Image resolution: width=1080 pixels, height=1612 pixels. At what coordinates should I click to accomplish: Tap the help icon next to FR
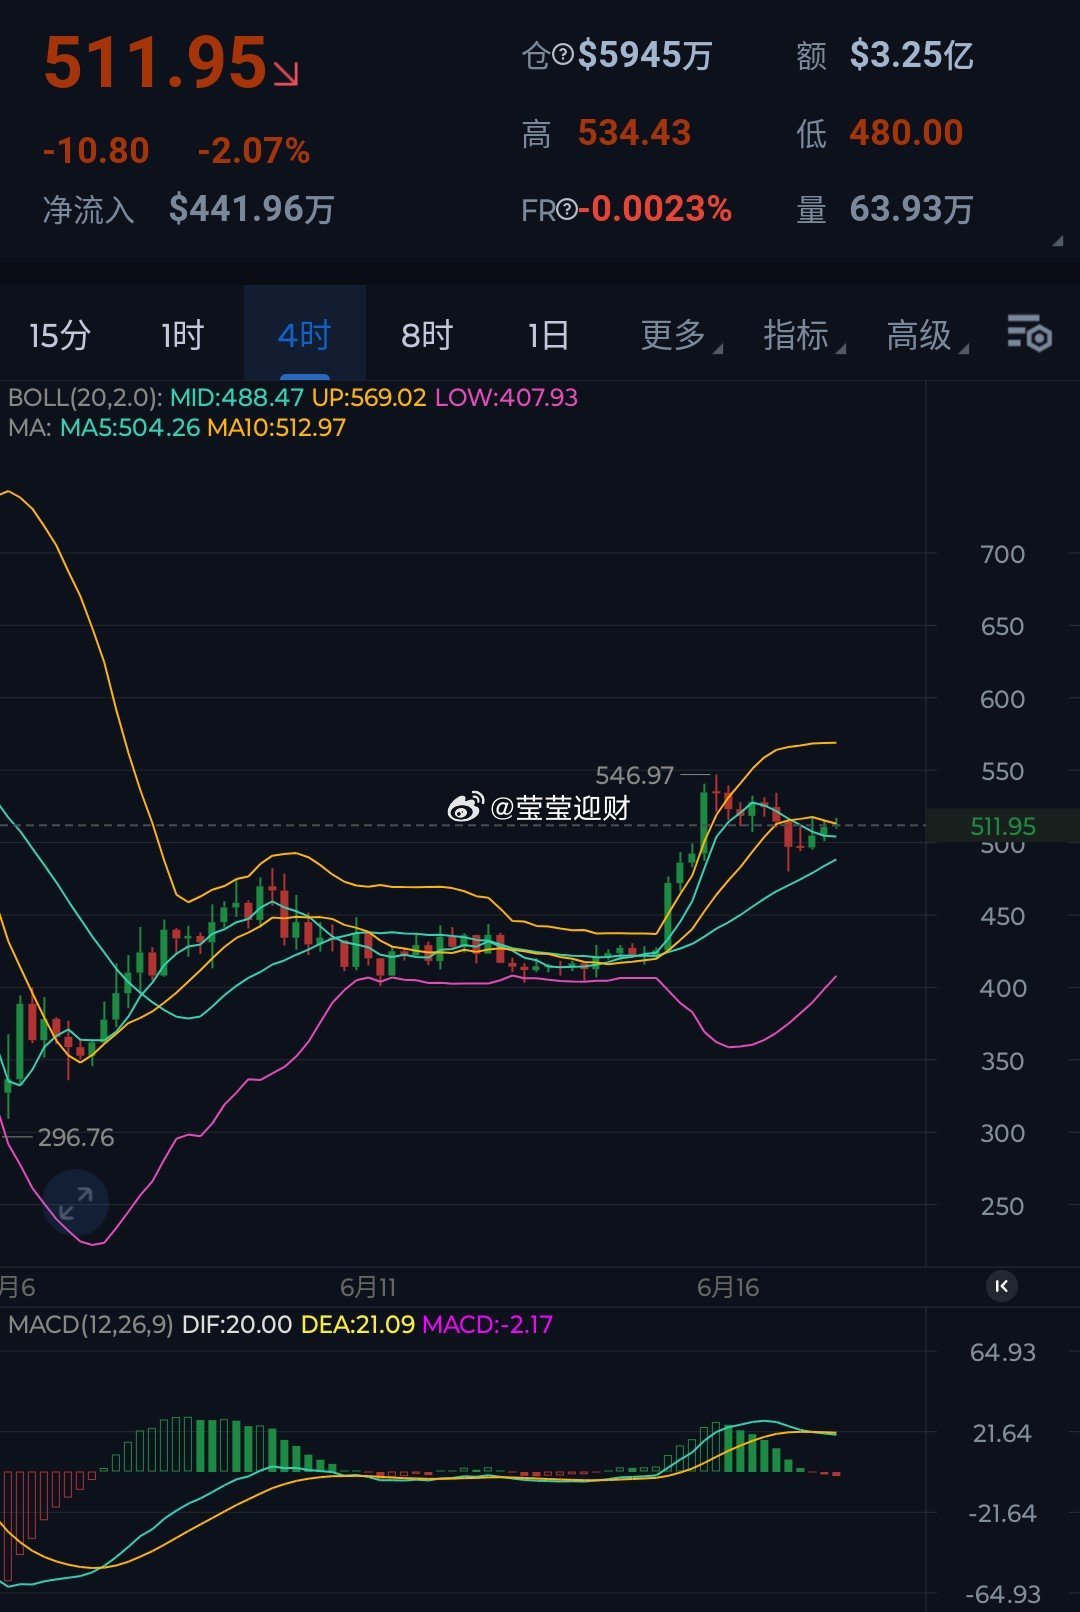click(x=567, y=210)
